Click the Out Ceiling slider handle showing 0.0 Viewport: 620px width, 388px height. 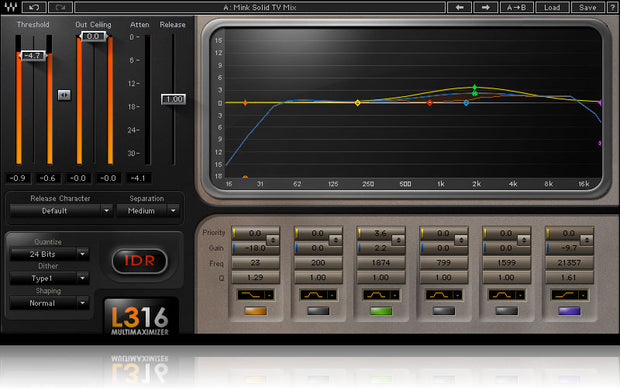[x=93, y=36]
